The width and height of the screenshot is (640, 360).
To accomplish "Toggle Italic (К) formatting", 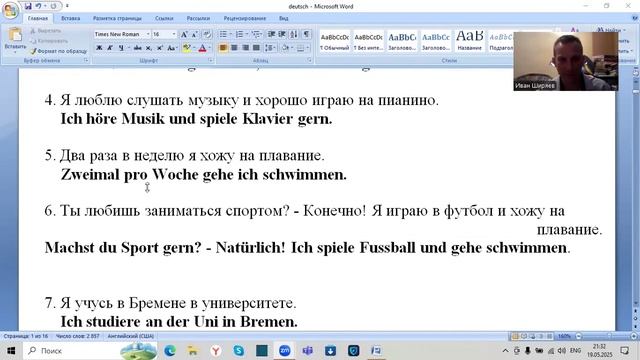I will coord(110,48).
